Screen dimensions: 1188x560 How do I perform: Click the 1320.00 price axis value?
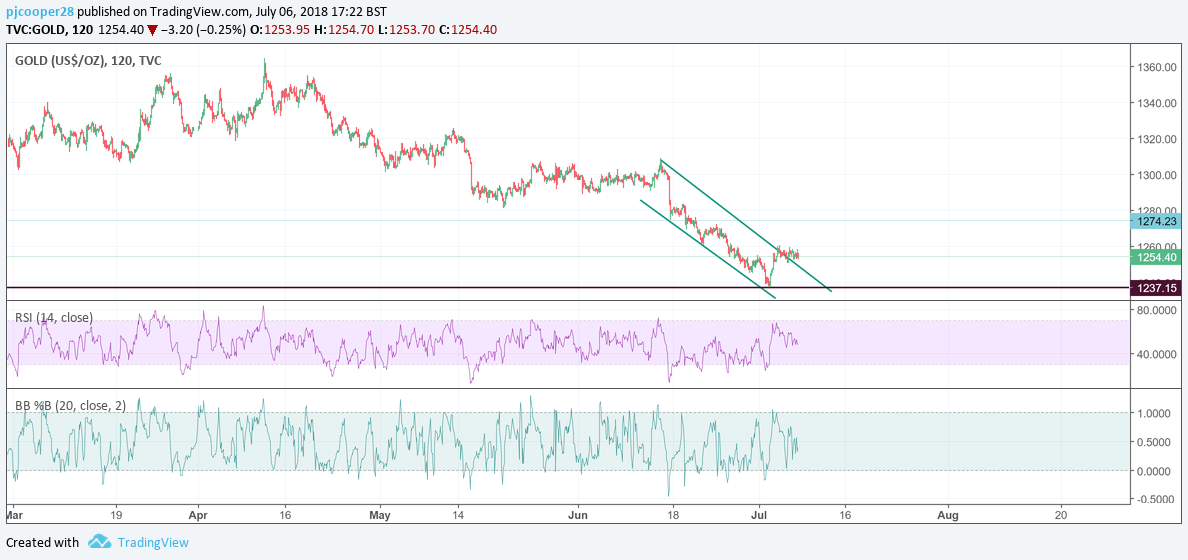(x=1156, y=139)
